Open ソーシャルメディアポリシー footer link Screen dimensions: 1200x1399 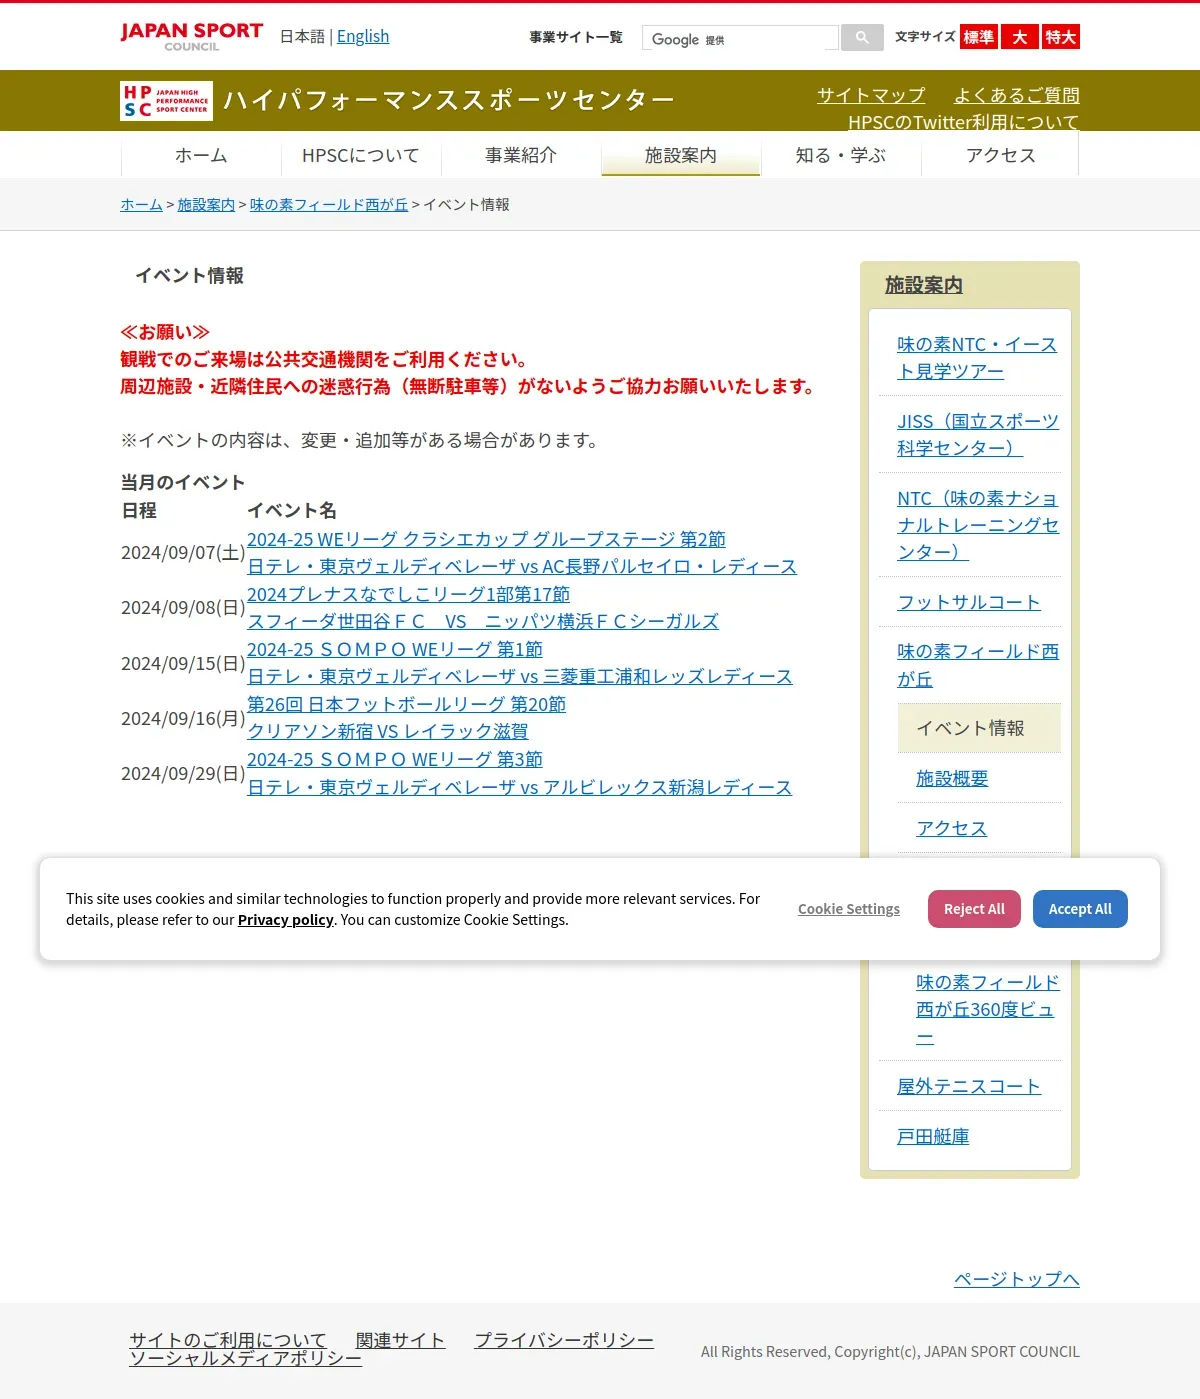(x=245, y=1358)
